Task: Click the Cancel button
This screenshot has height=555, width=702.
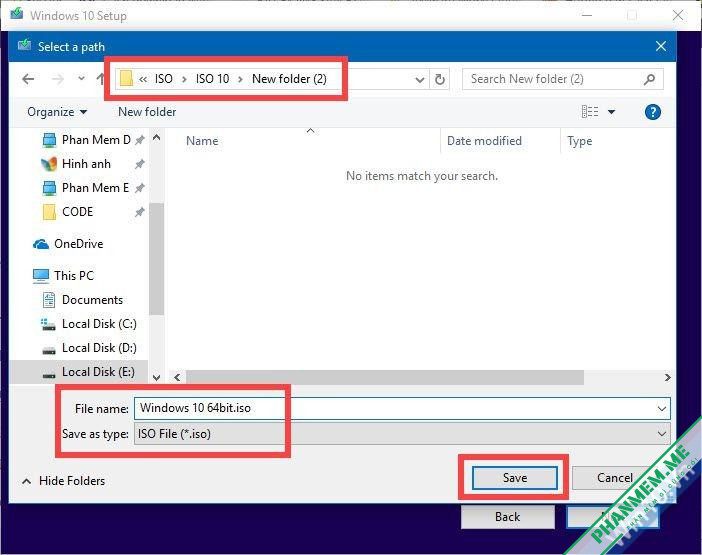Action: 614,478
